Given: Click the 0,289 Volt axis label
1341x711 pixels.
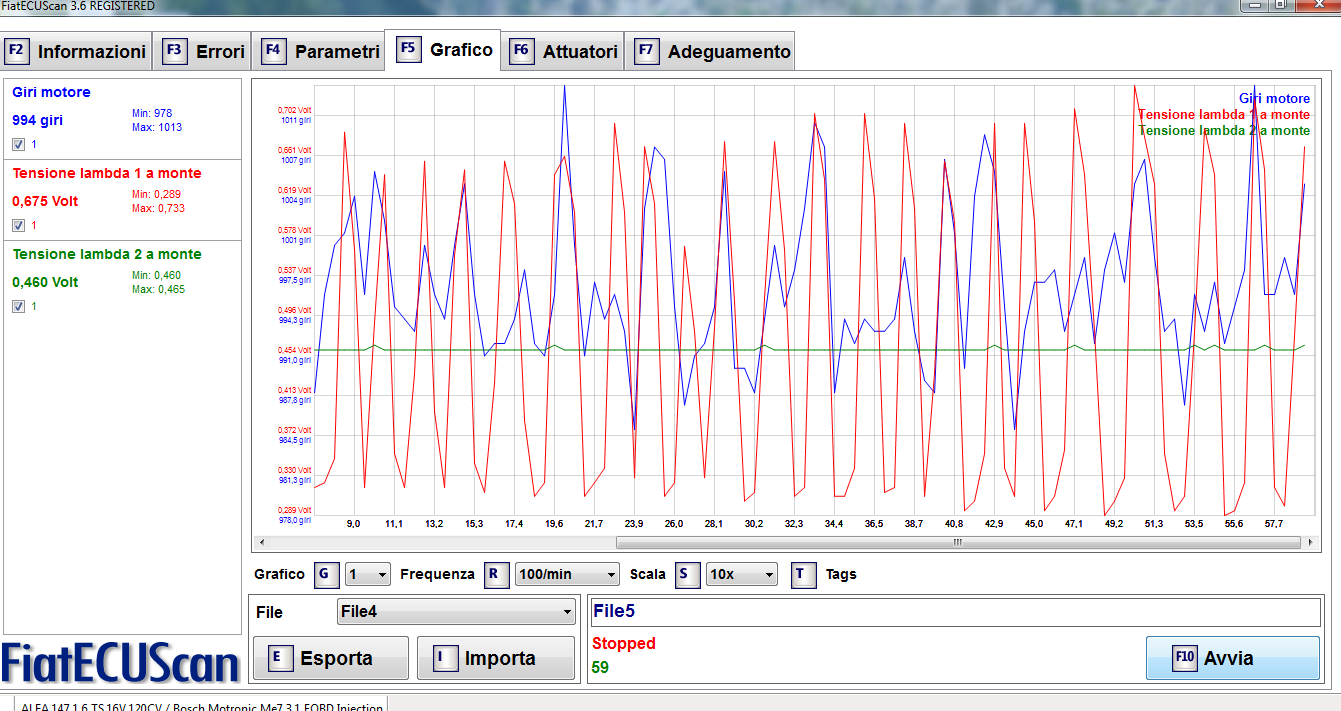Looking at the screenshot, I should point(295,510).
